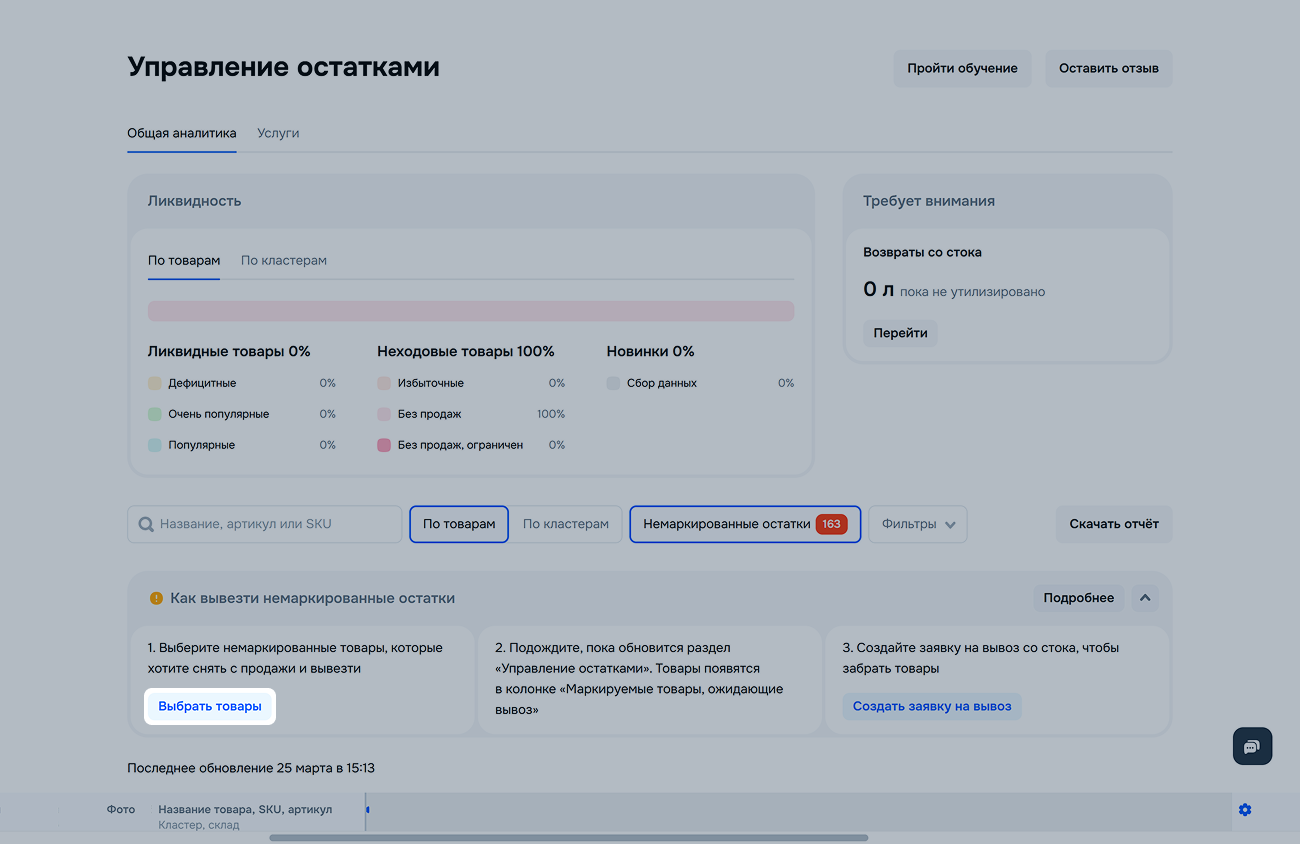Select По товарам view next to search
1300x844 pixels.
pyautogui.click(x=459, y=524)
